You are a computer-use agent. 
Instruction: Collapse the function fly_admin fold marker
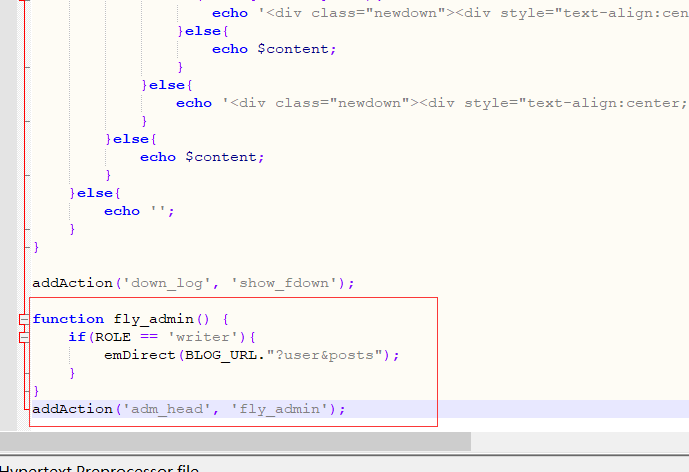[x=24, y=319]
